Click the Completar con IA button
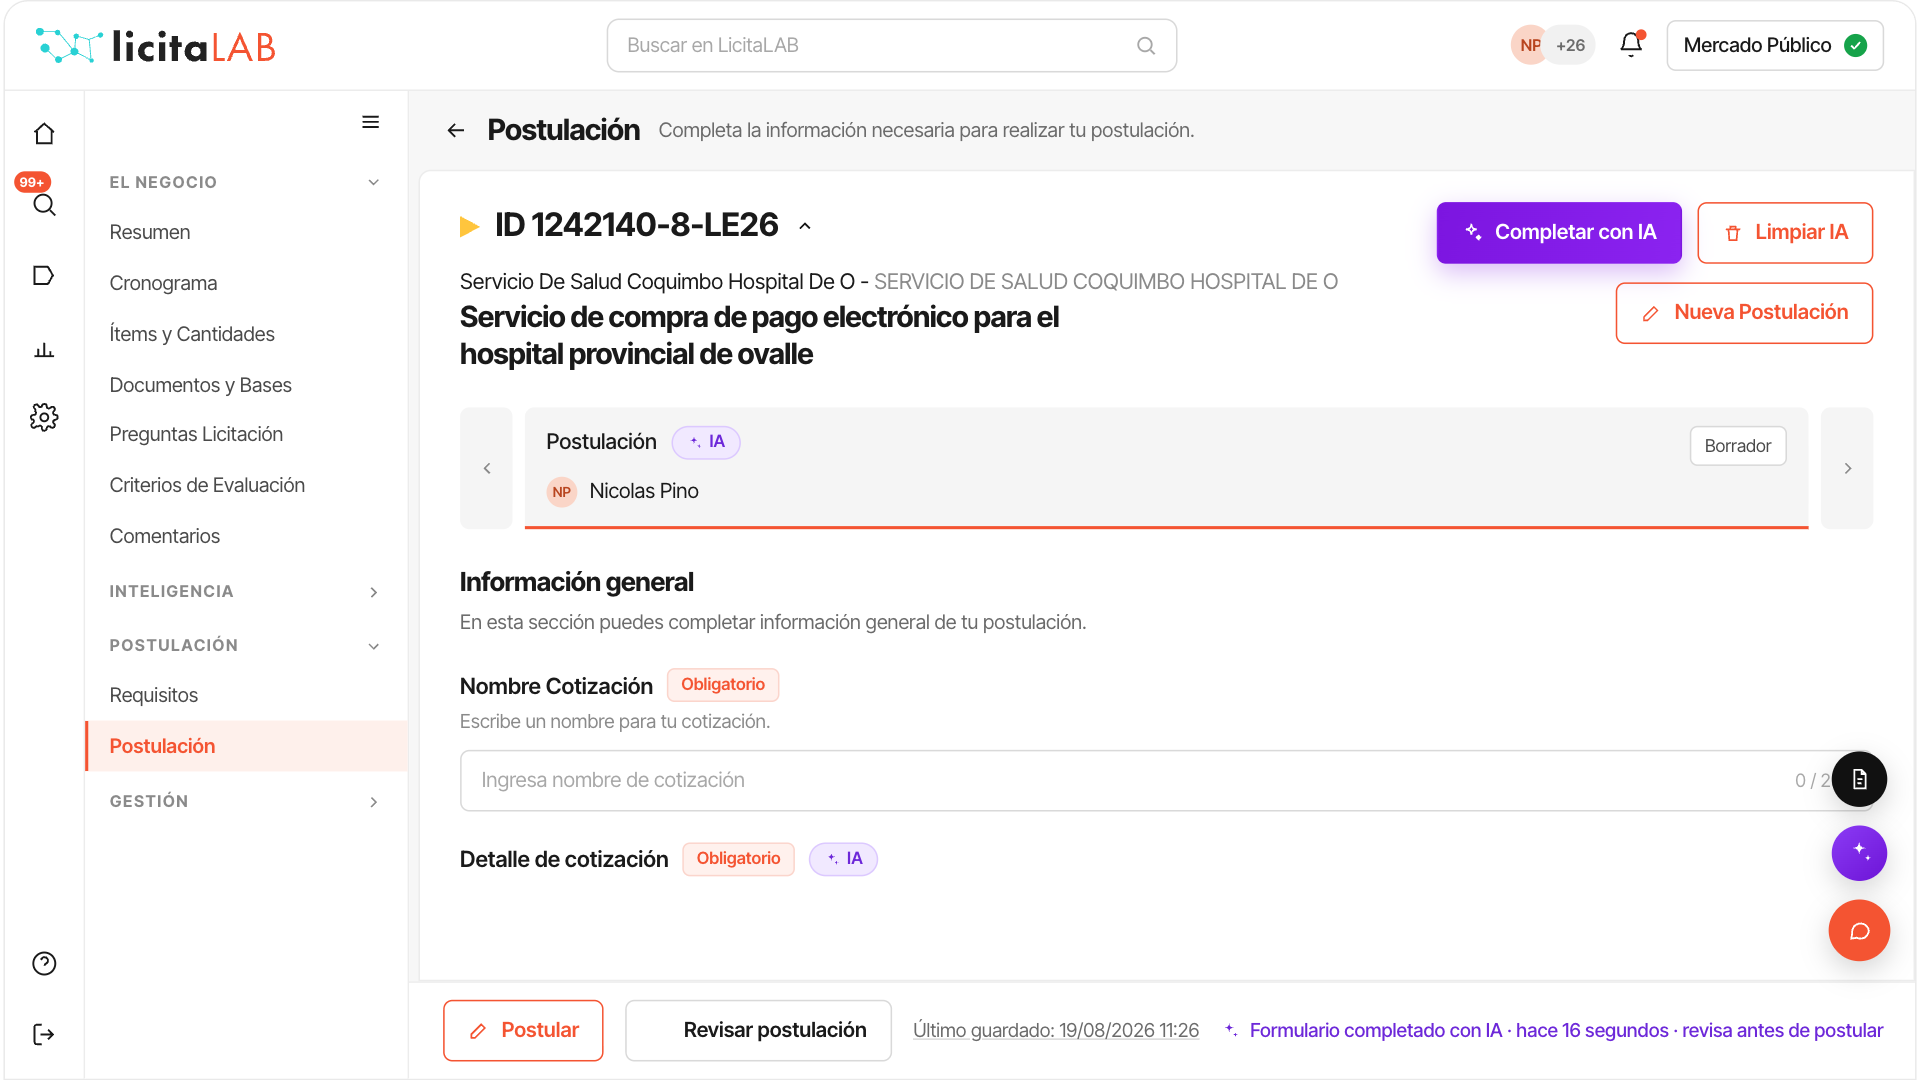1920x1080 pixels. point(1559,232)
